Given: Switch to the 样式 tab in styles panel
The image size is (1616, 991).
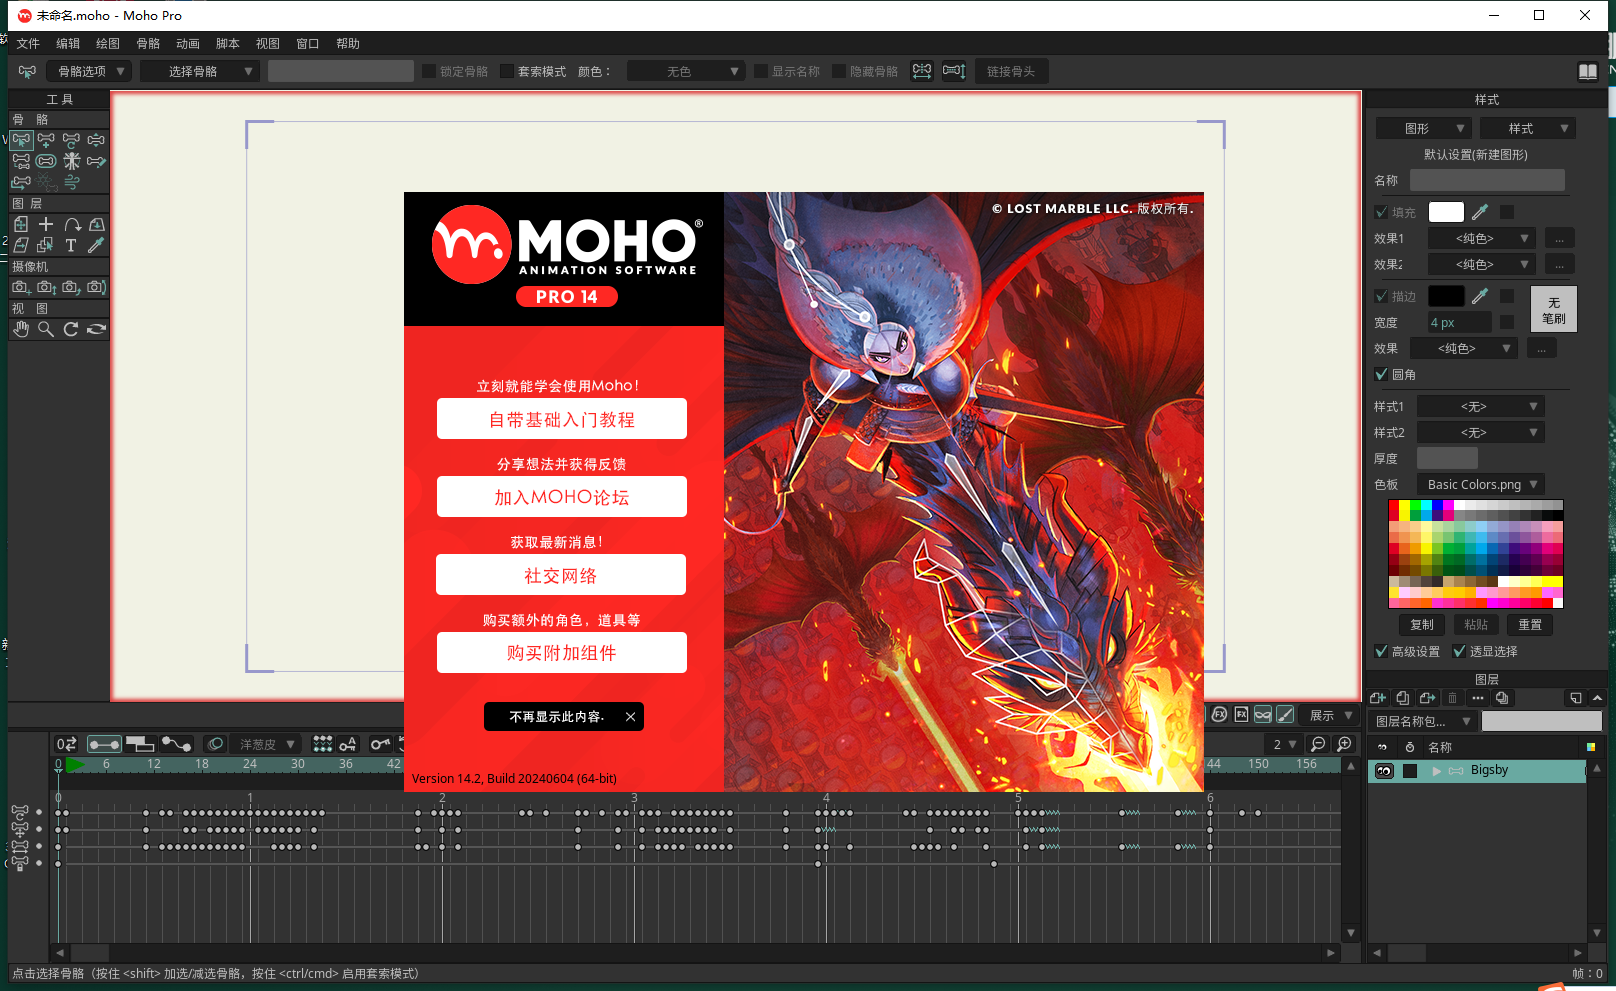Looking at the screenshot, I should (x=1527, y=128).
